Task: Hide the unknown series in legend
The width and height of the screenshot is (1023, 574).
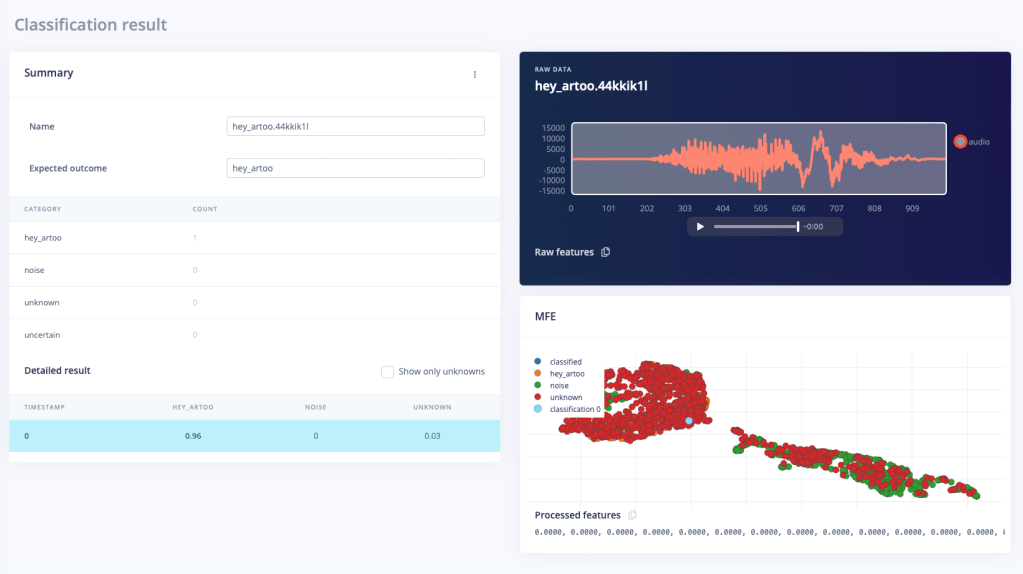Action: [540, 398]
